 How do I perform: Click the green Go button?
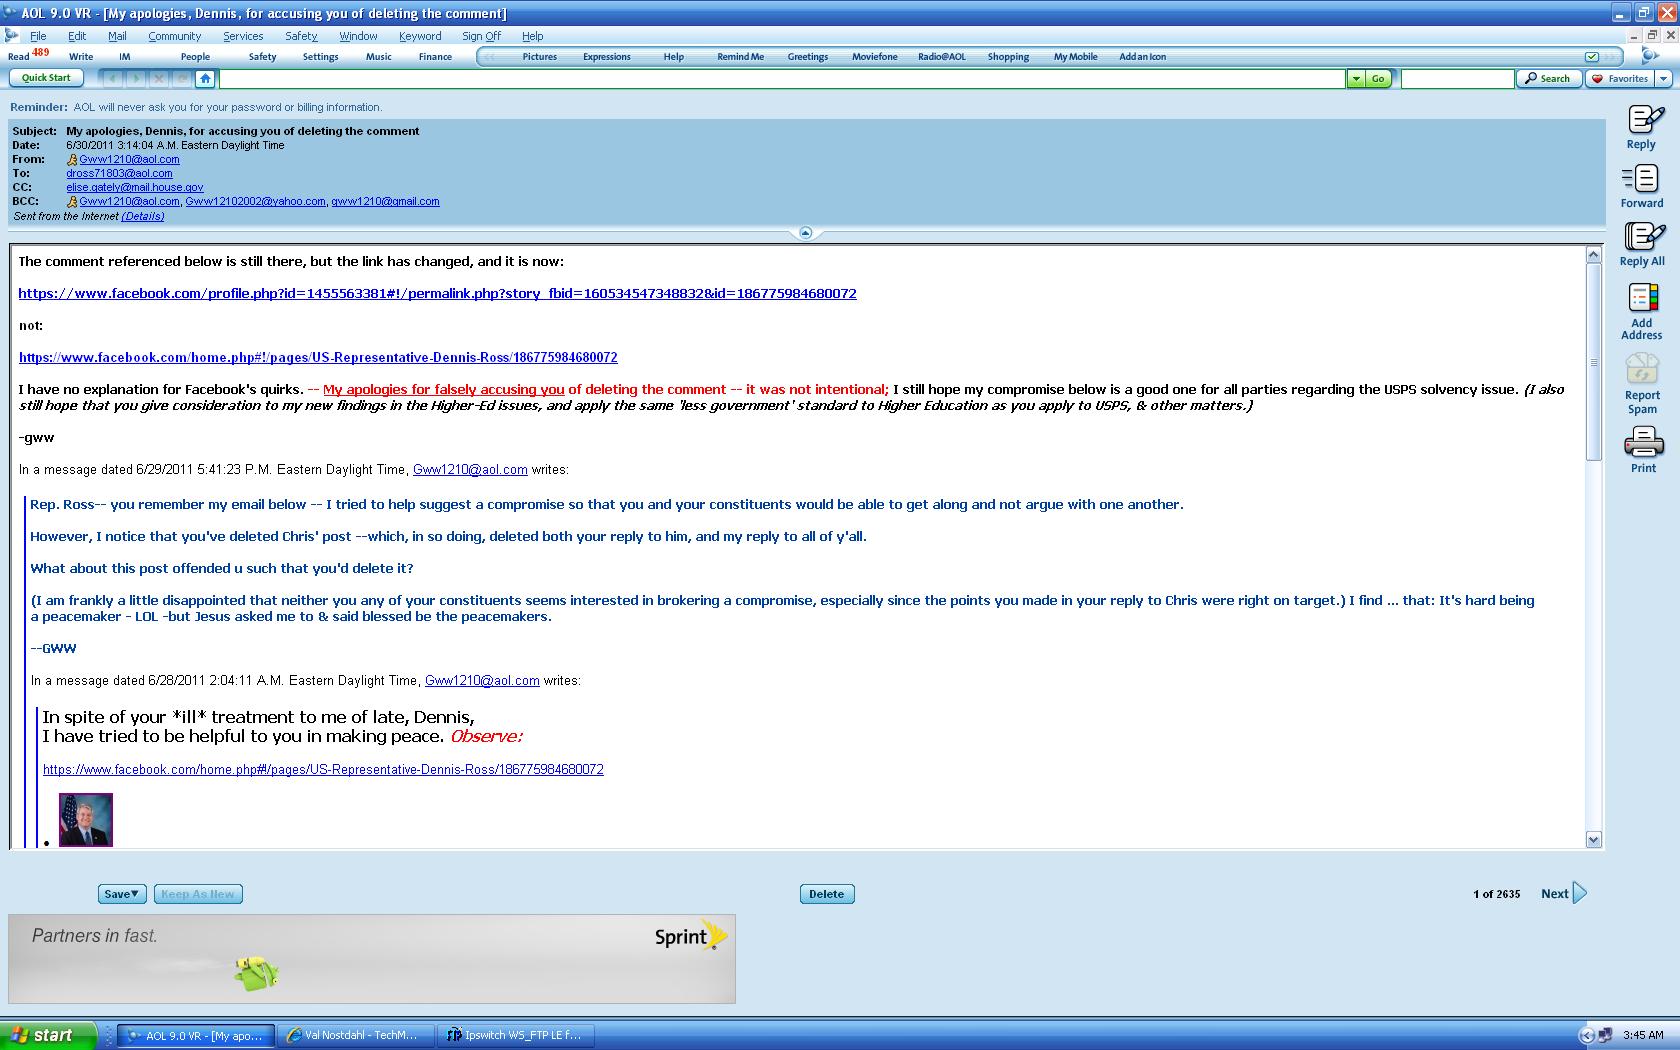[x=1378, y=78]
